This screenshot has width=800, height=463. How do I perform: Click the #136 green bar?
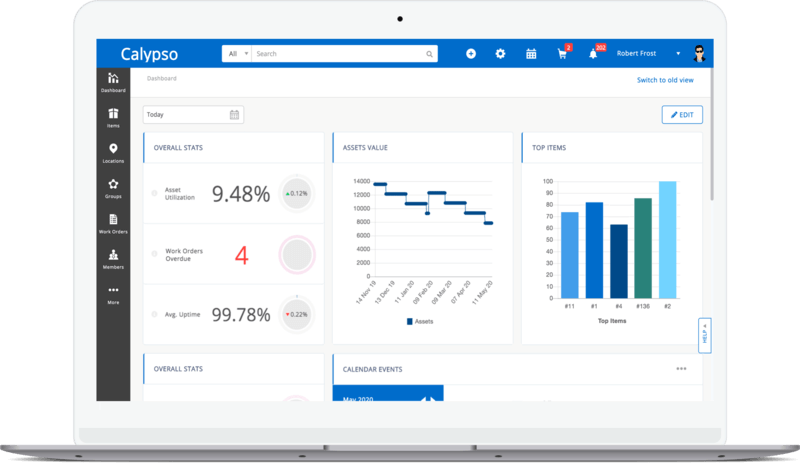click(x=643, y=248)
